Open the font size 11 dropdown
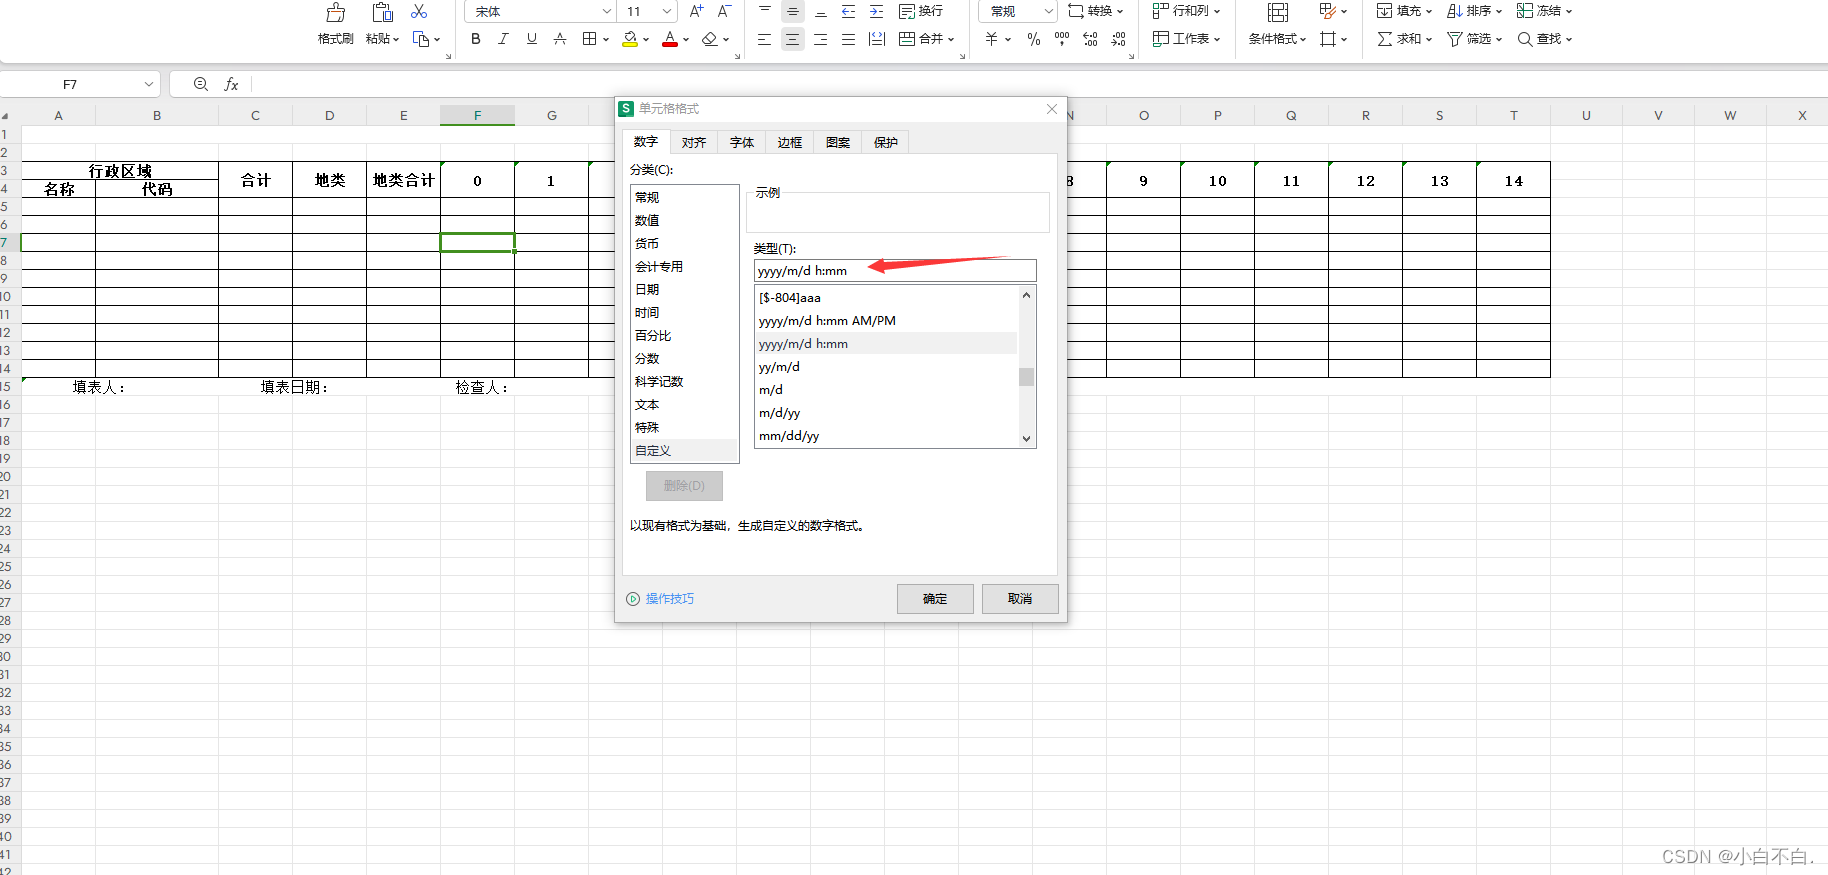 667,11
